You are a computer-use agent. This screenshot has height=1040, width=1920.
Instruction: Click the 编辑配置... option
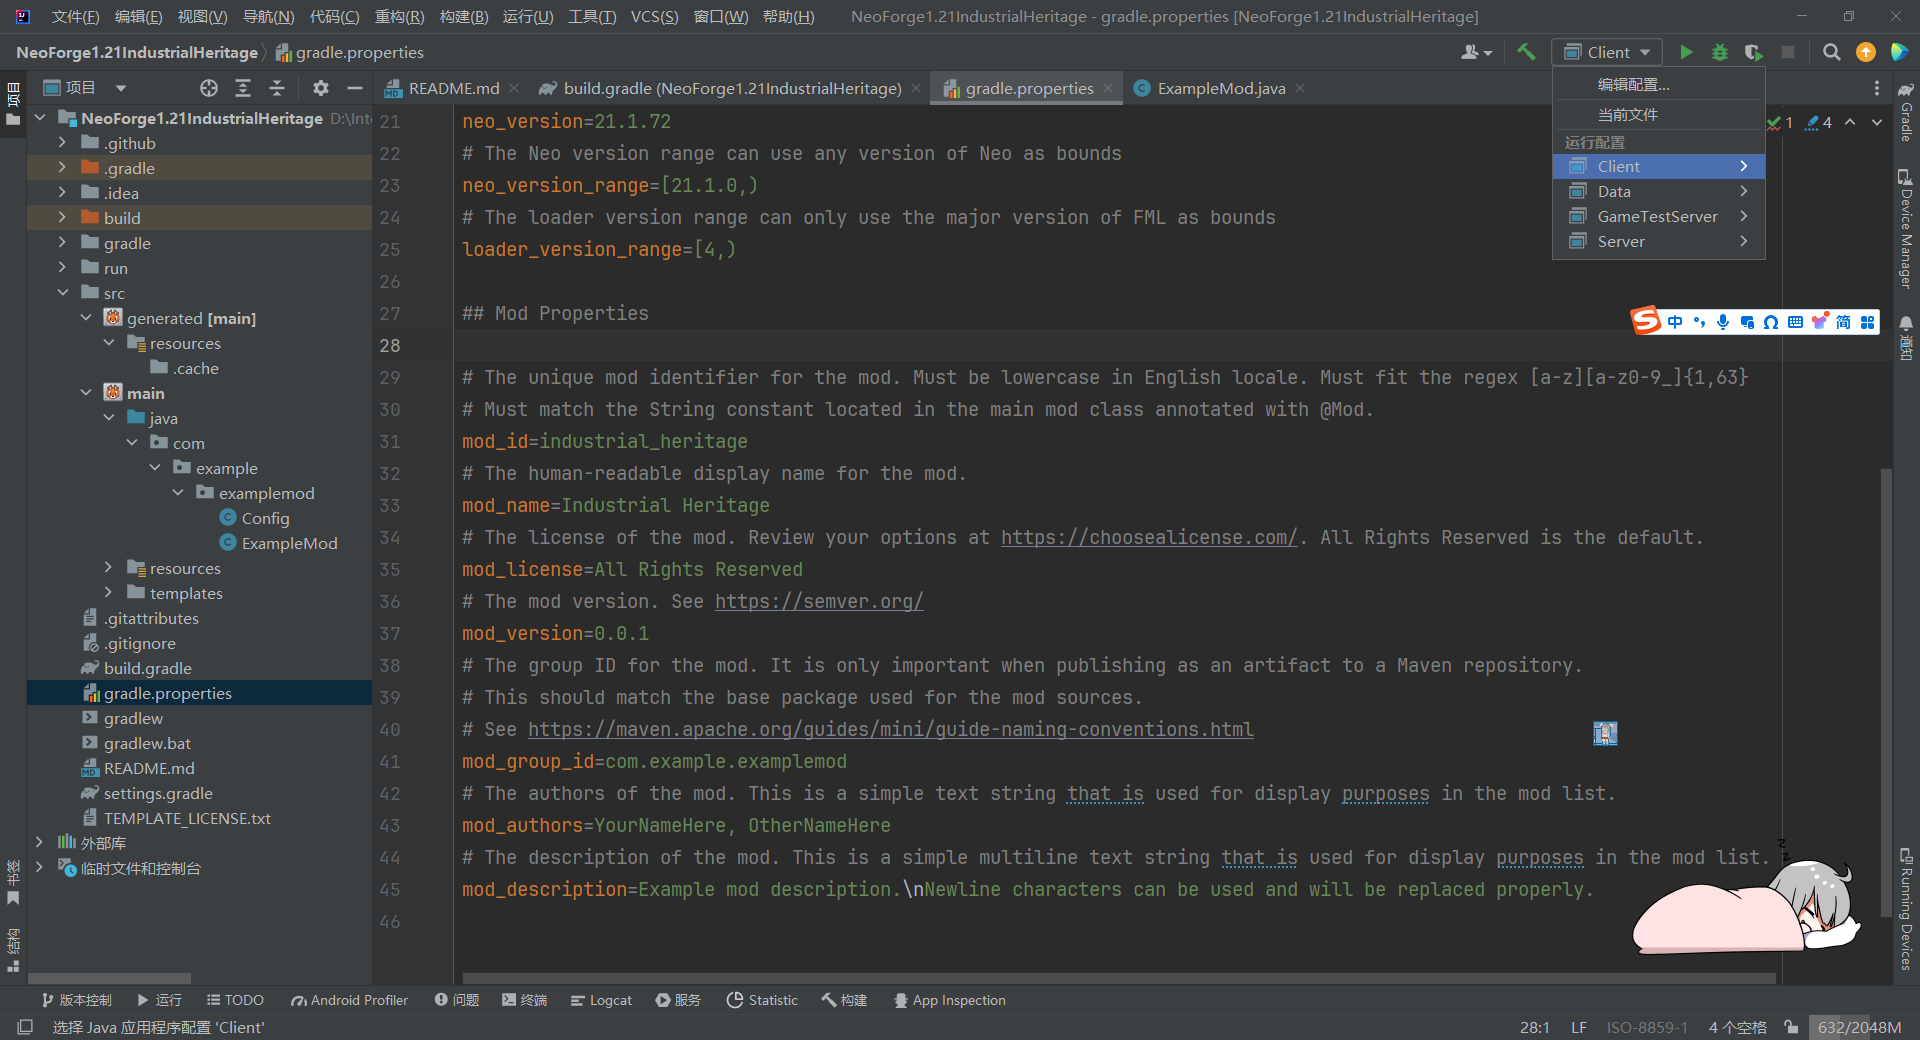(1633, 85)
